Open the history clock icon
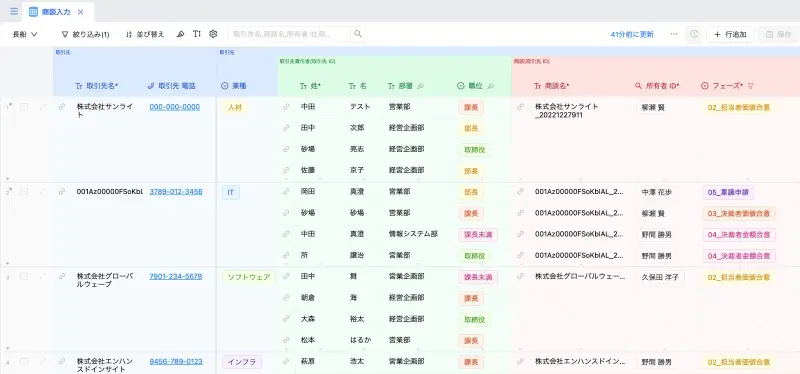The image size is (800, 374). tap(694, 34)
